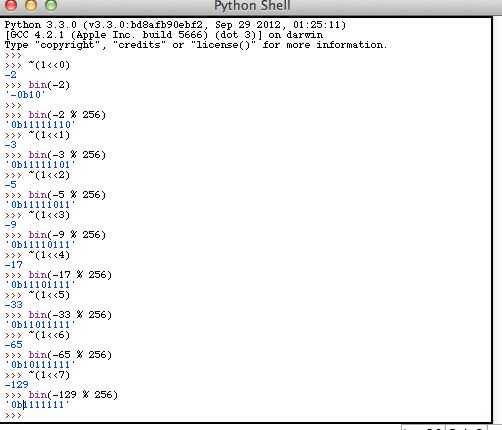Image resolution: width=502 pixels, height=430 pixels.
Task: Click the -129 output value
Action: 17,385
